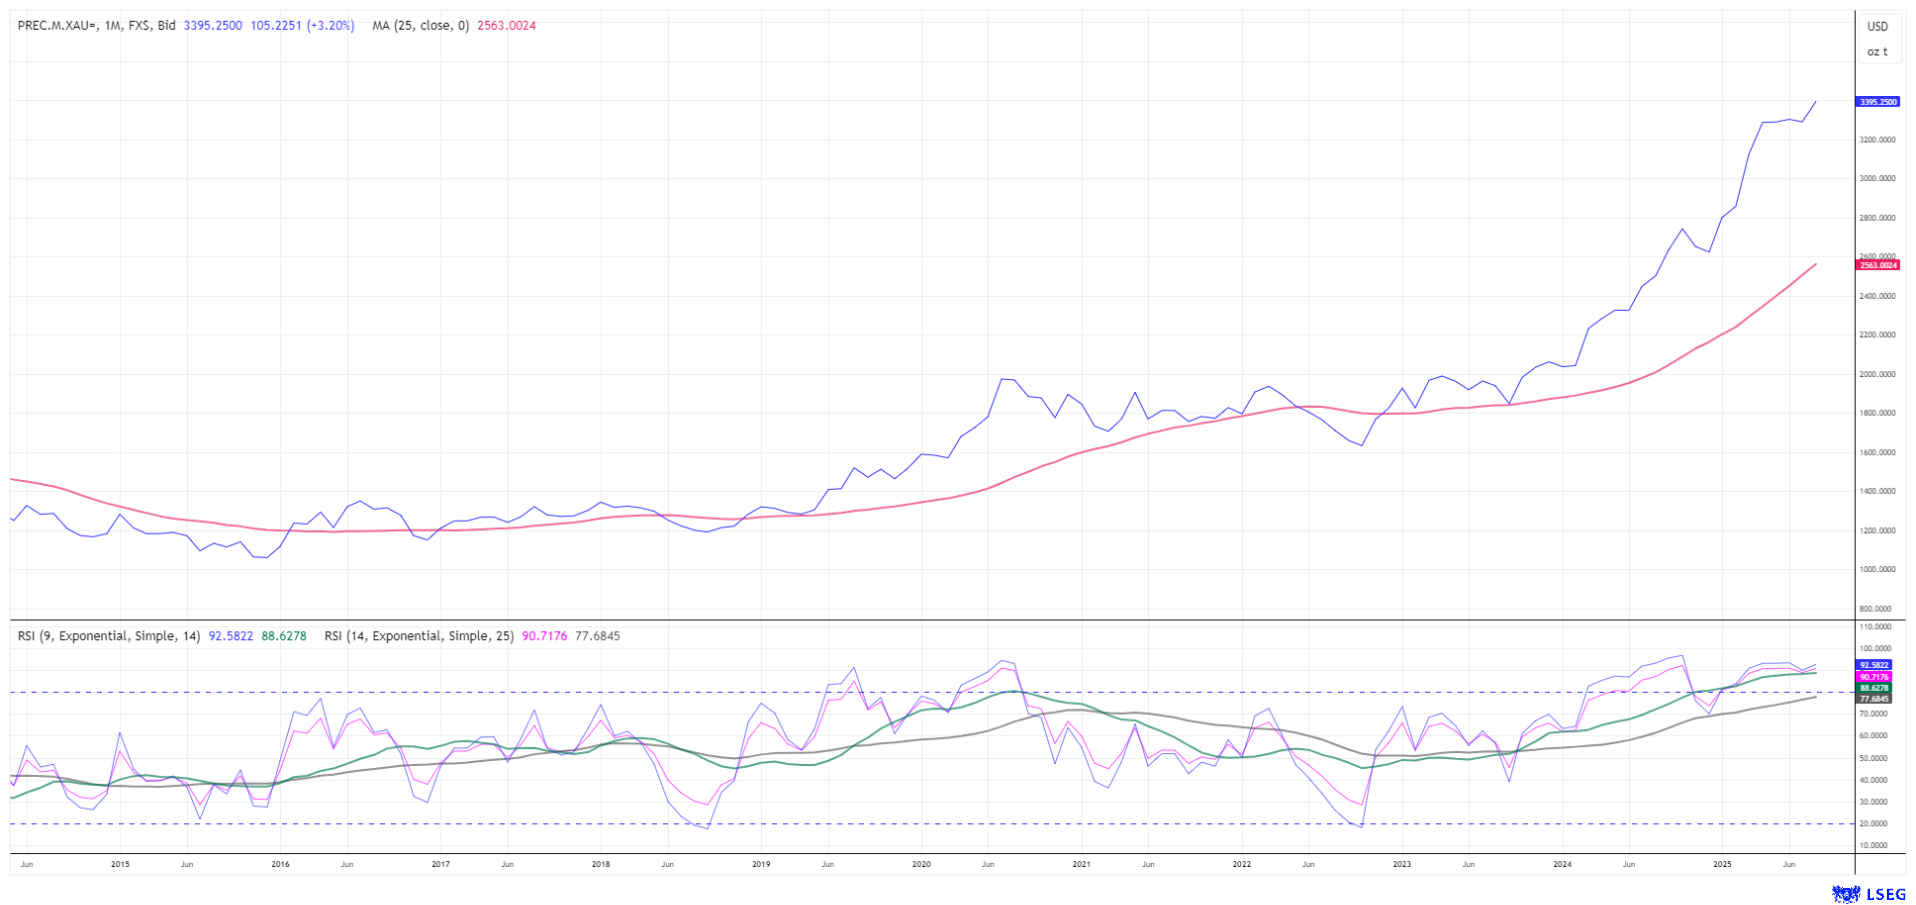1916x905 pixels.
Task: Click the 3200.0000 price axis tick
Action: point(1877,140)
